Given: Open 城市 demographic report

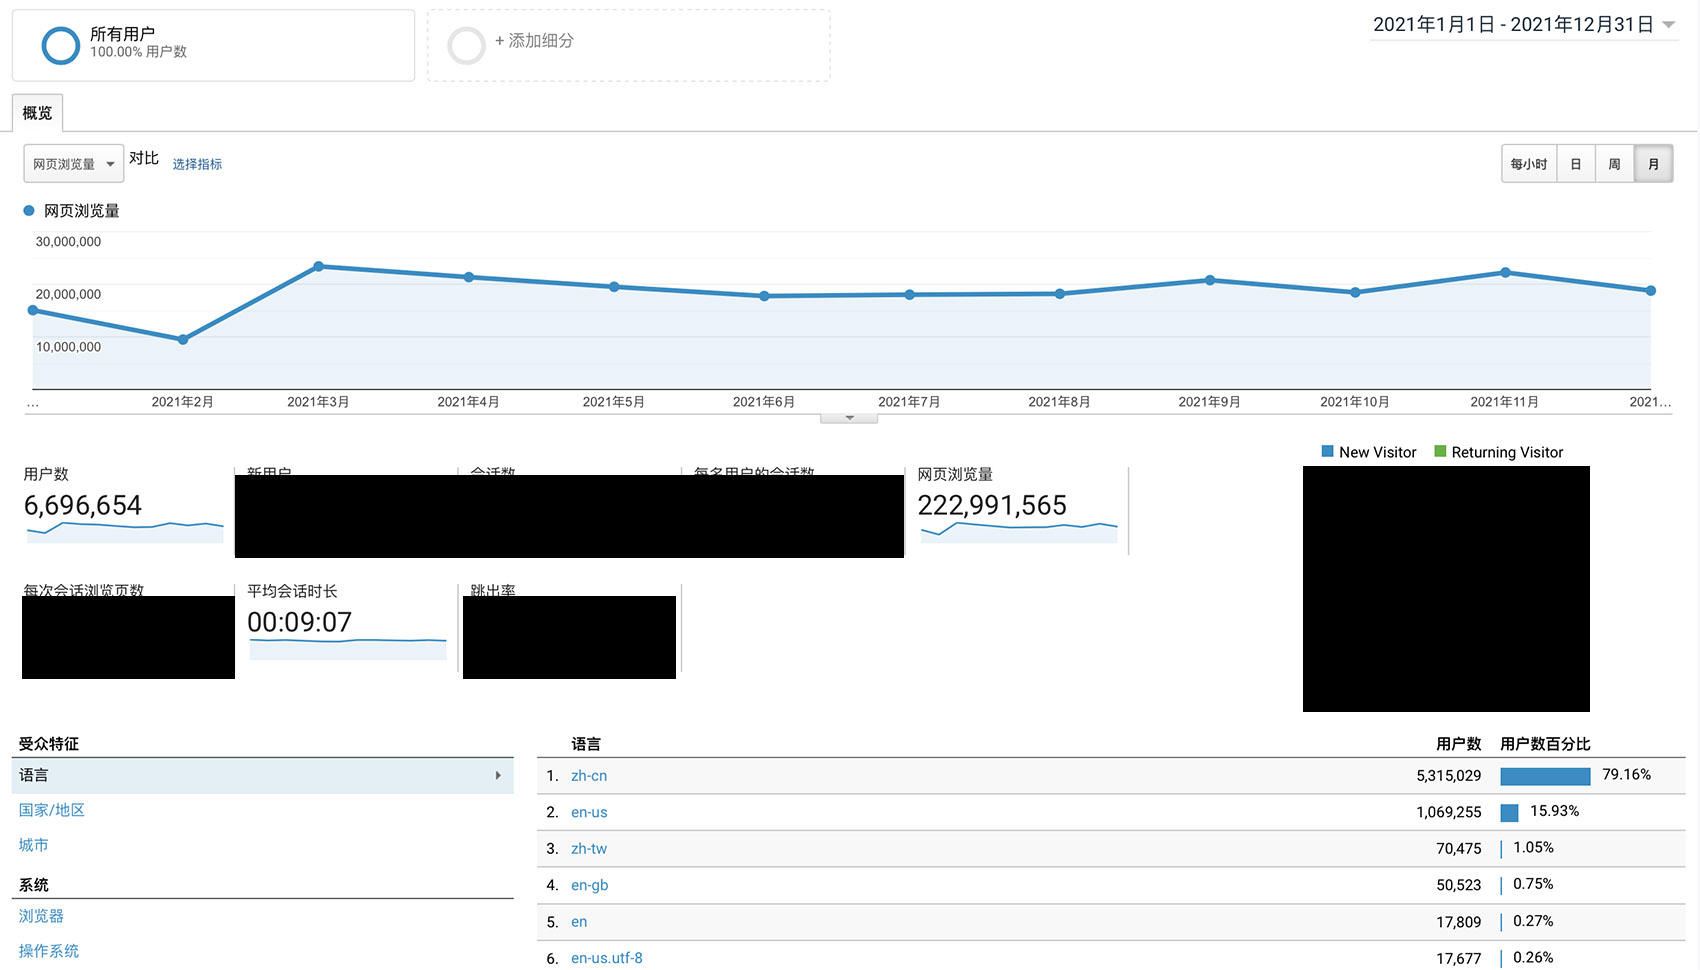Looking at the screenshot, I should [x=33, y=845].
